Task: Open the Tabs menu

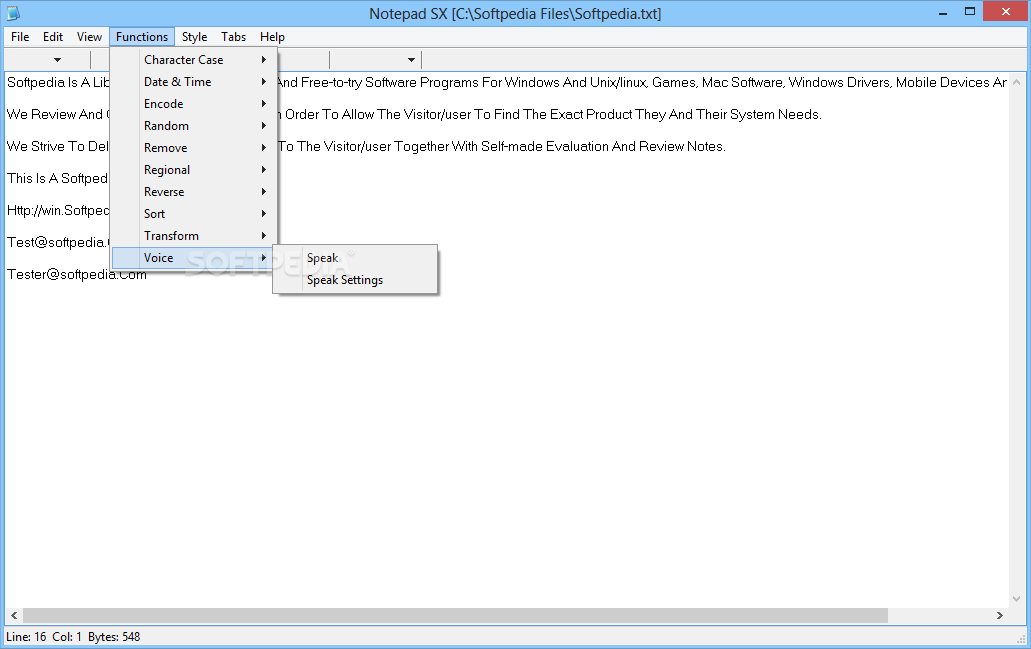Action: click(x=233, y=37)
